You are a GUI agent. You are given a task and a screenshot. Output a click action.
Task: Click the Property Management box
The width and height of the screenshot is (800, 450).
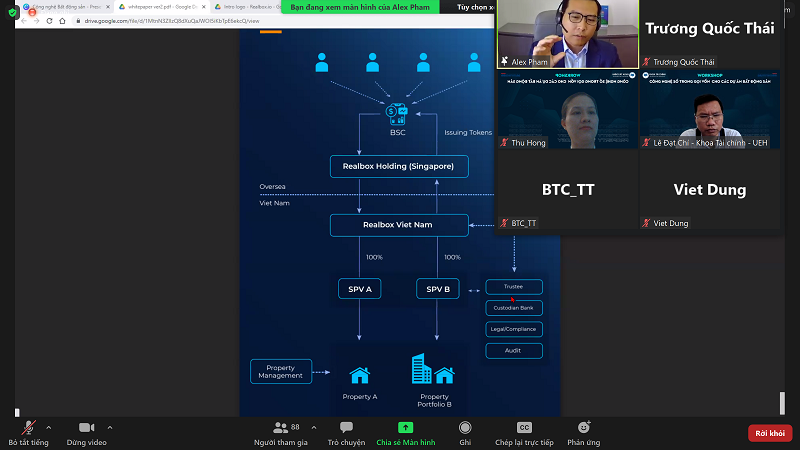(x=281, y=371)
